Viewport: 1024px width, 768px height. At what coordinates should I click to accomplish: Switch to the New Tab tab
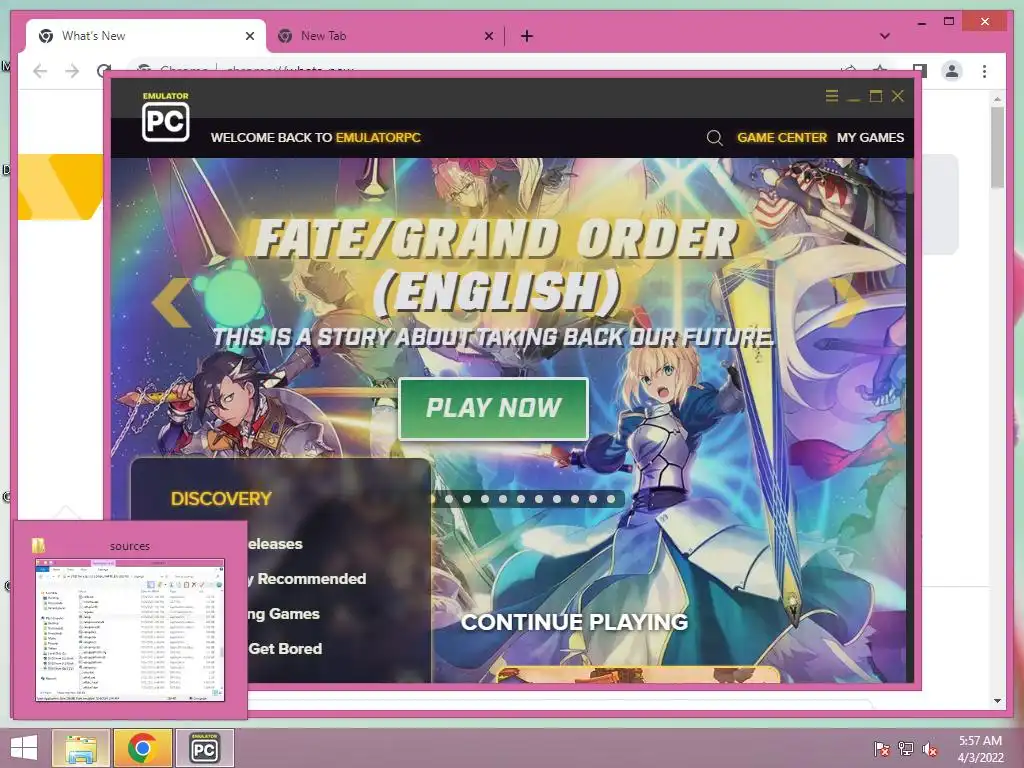pos(385,36)
